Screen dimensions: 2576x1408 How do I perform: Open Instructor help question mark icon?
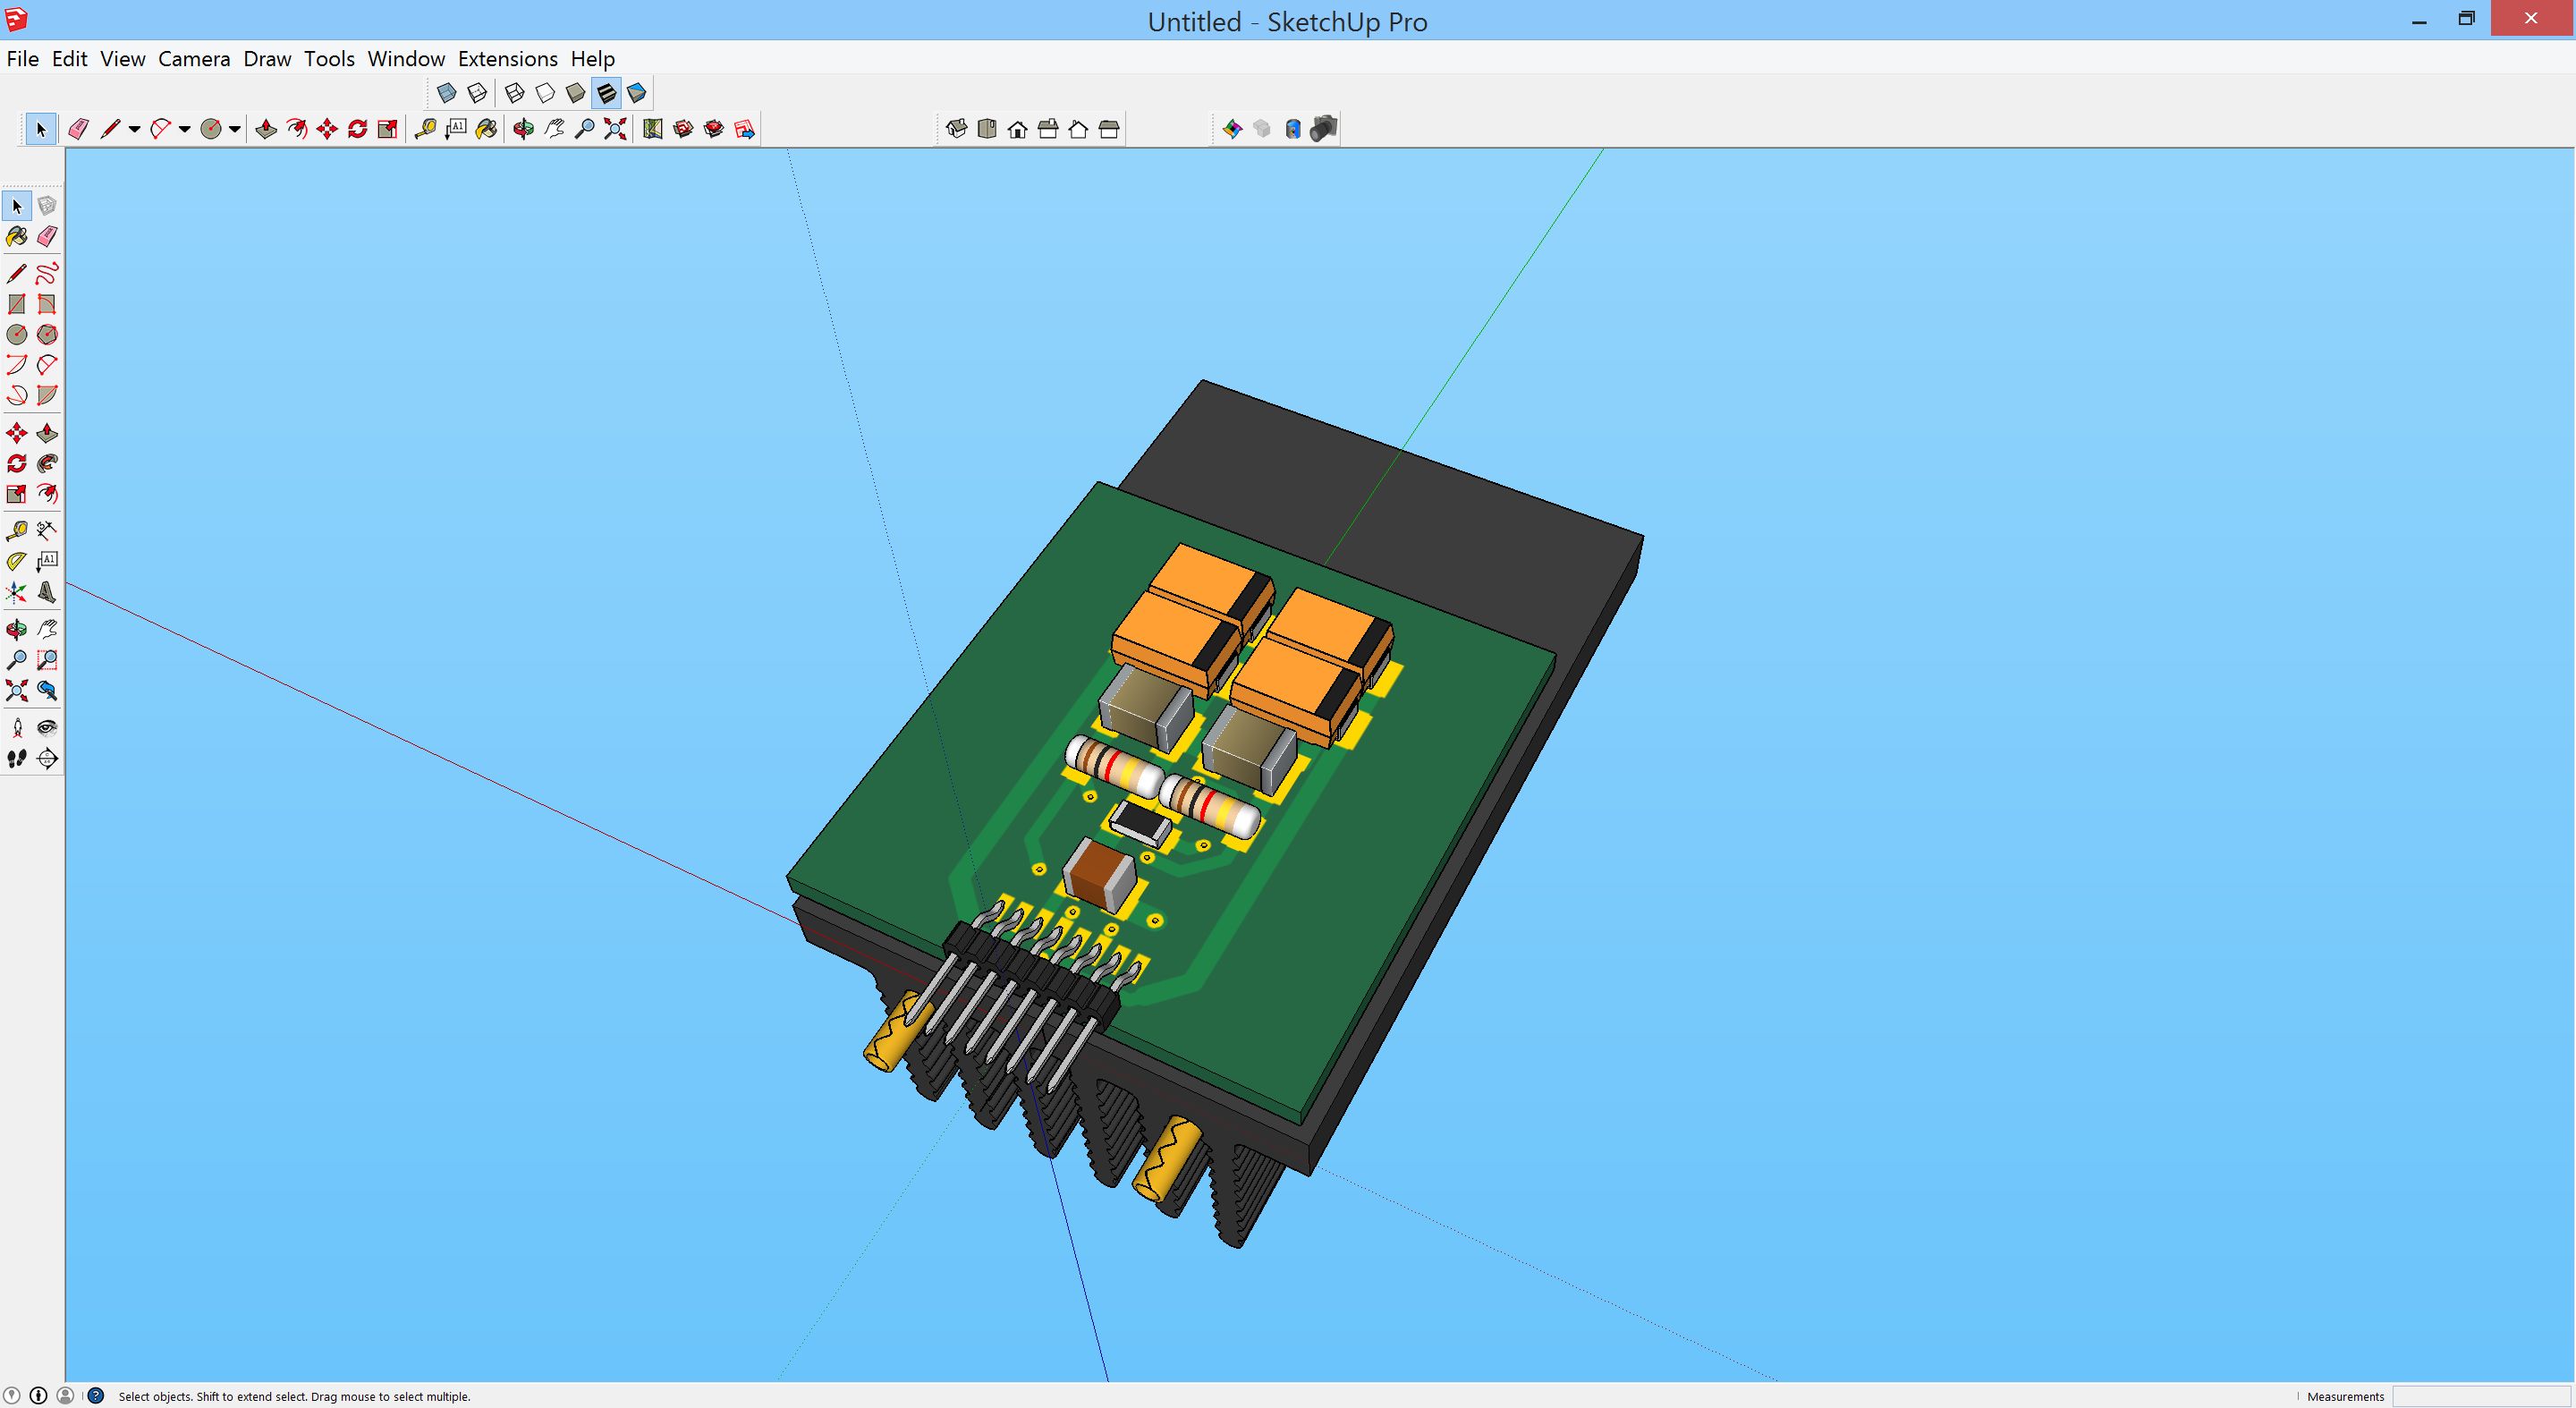click(96, 1396)
